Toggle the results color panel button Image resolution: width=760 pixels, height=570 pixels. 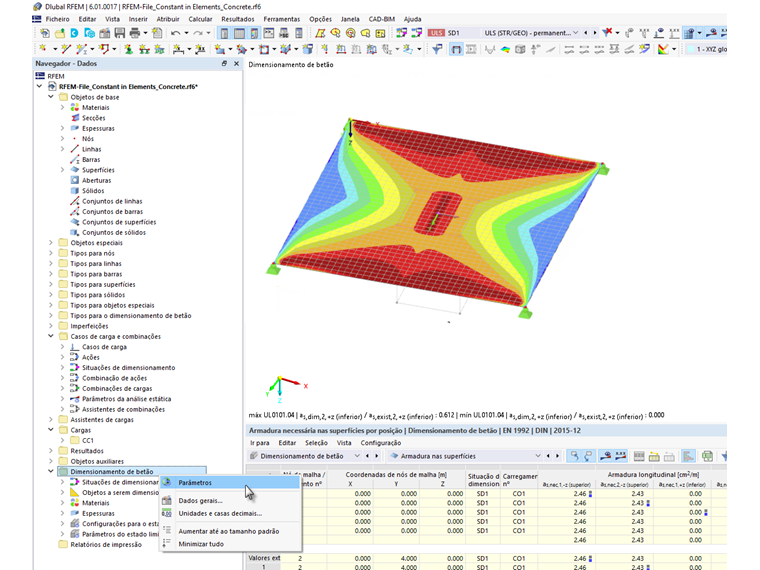(x=254, y=33)
